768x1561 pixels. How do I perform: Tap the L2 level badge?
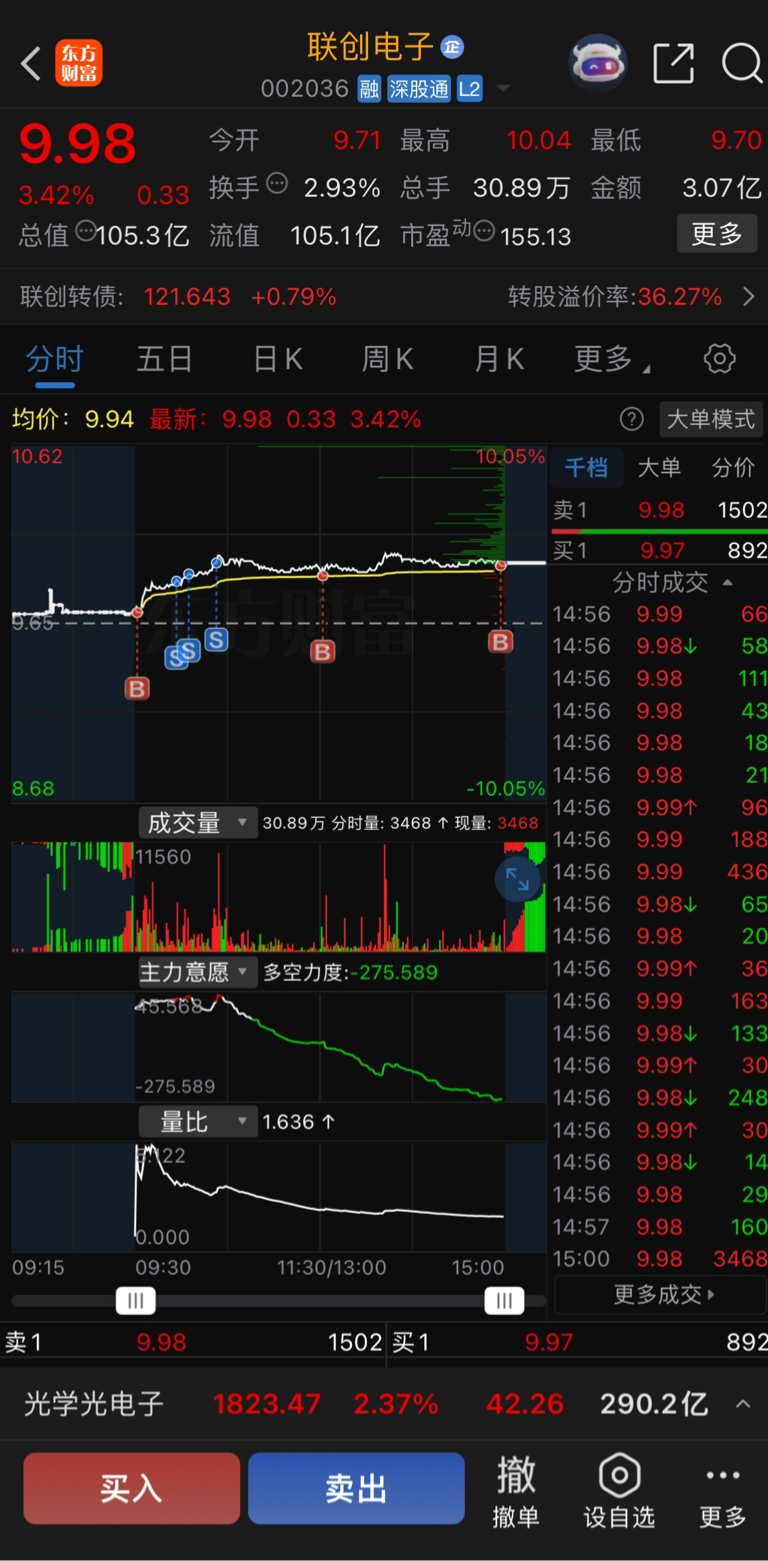coord(470,89)
